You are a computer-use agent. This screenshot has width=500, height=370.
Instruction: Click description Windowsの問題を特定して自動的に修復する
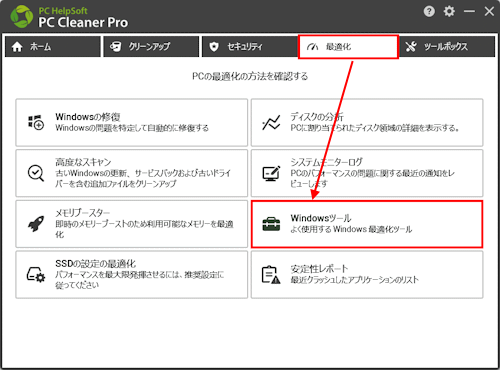[x=132, y=128]
